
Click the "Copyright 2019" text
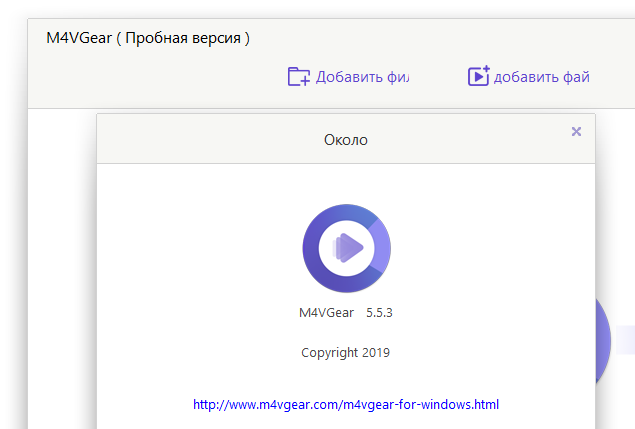[x=345, y=352]
